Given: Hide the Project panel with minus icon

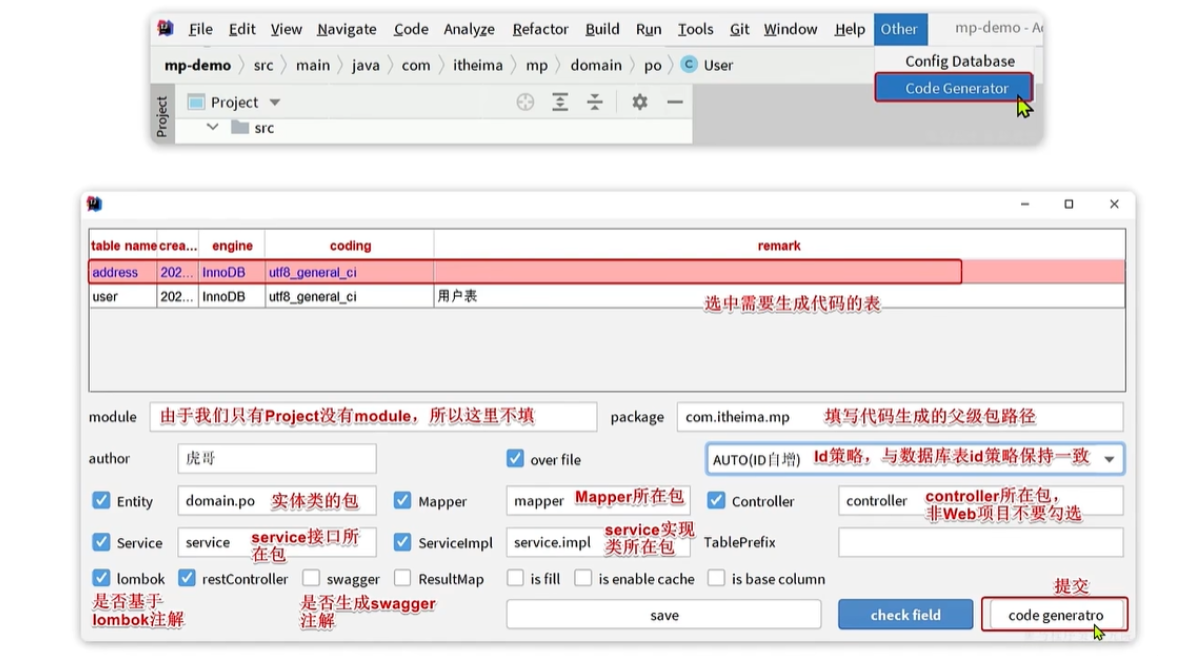Looking at the screenshot, I should 675,102.
